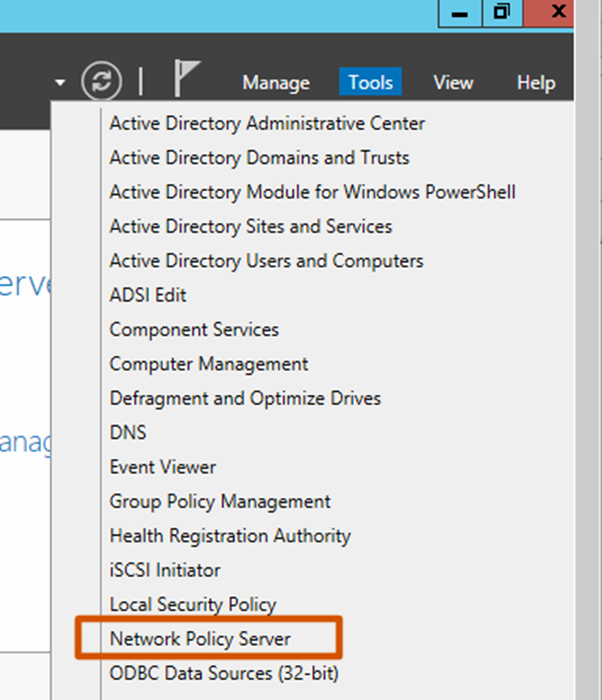Open Active Directory Module for Windows PowerShell
Viewport: 602px width, 700px height.
[312, 192]
